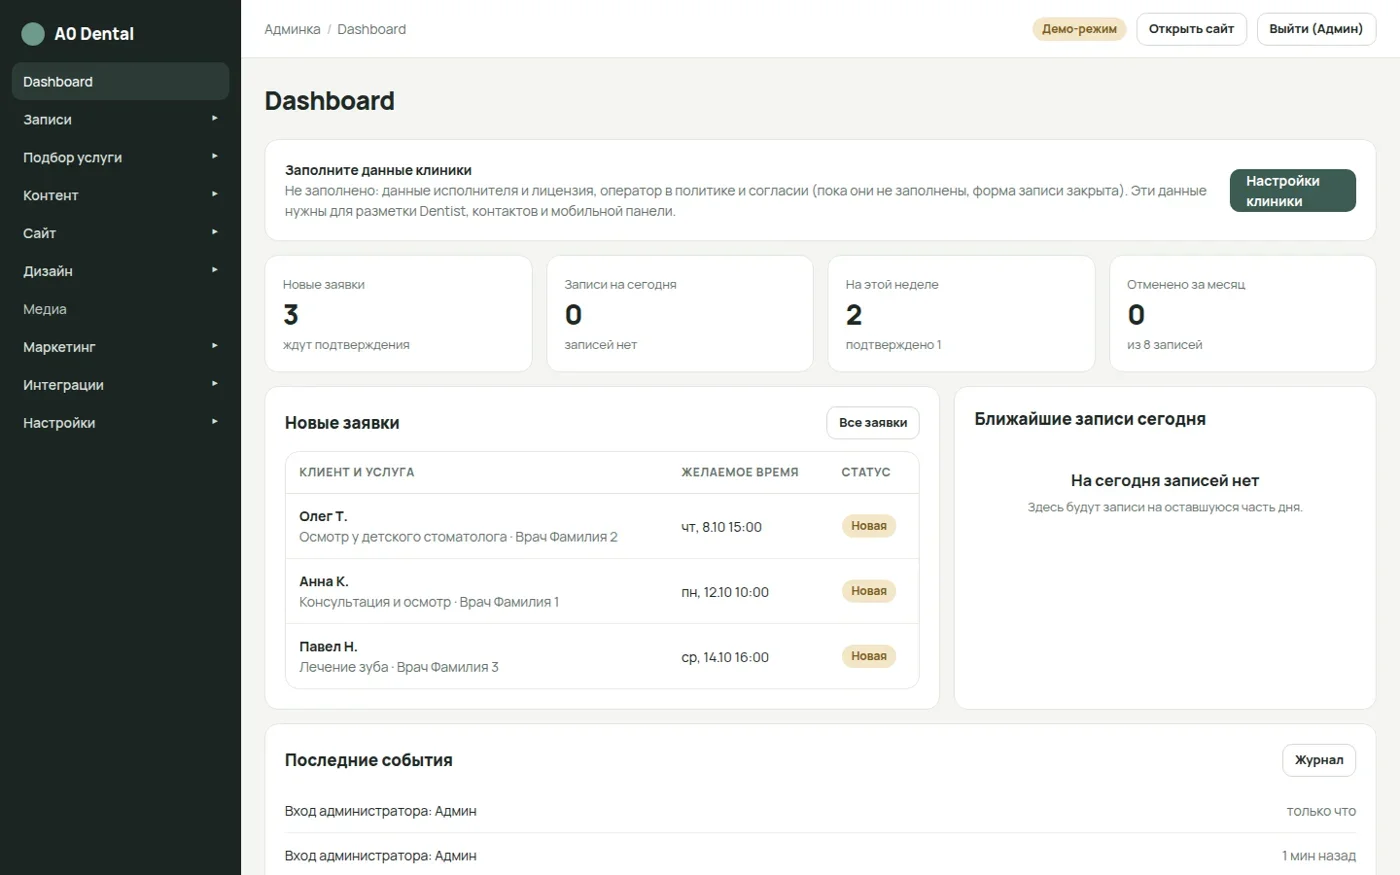The image size is (1400, 875).
Task: Click the Открыть сайт button
Action: 1191,29
